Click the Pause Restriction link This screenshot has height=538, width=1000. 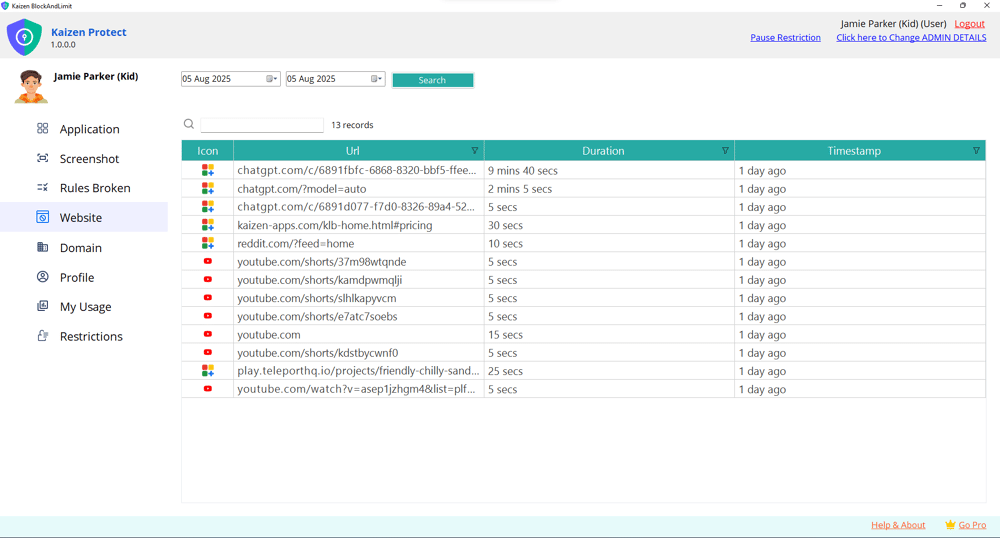pos(785,38)
